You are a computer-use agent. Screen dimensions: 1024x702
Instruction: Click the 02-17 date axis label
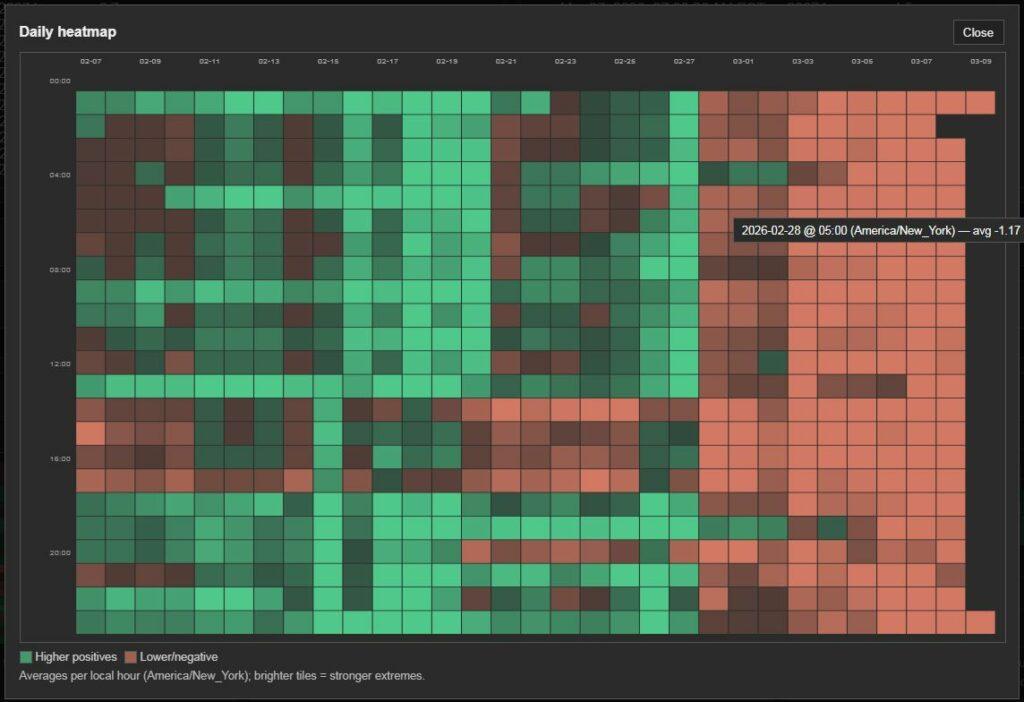click(387, 62)
